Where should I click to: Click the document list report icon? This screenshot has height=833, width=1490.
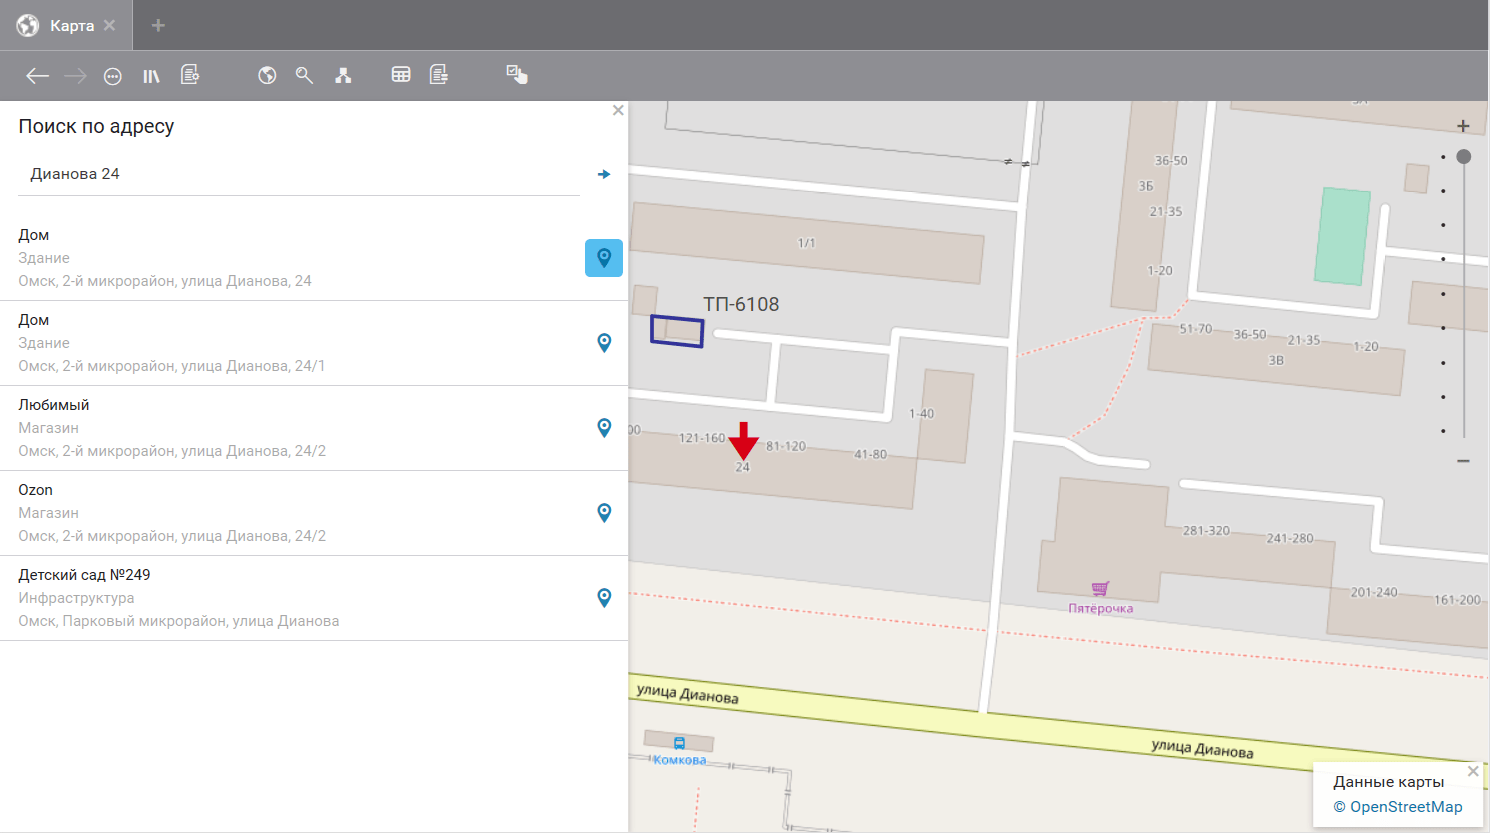coord(439,75)
